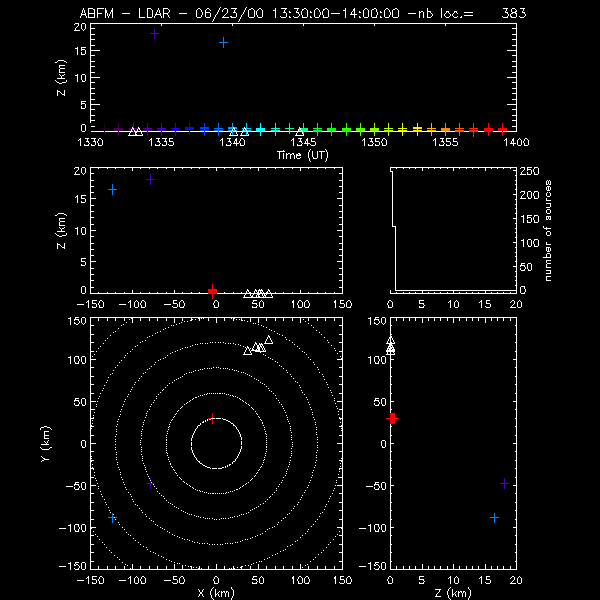Click the purple plus in the Z-Y side panel
600x600 pixels.
(504, 484)
